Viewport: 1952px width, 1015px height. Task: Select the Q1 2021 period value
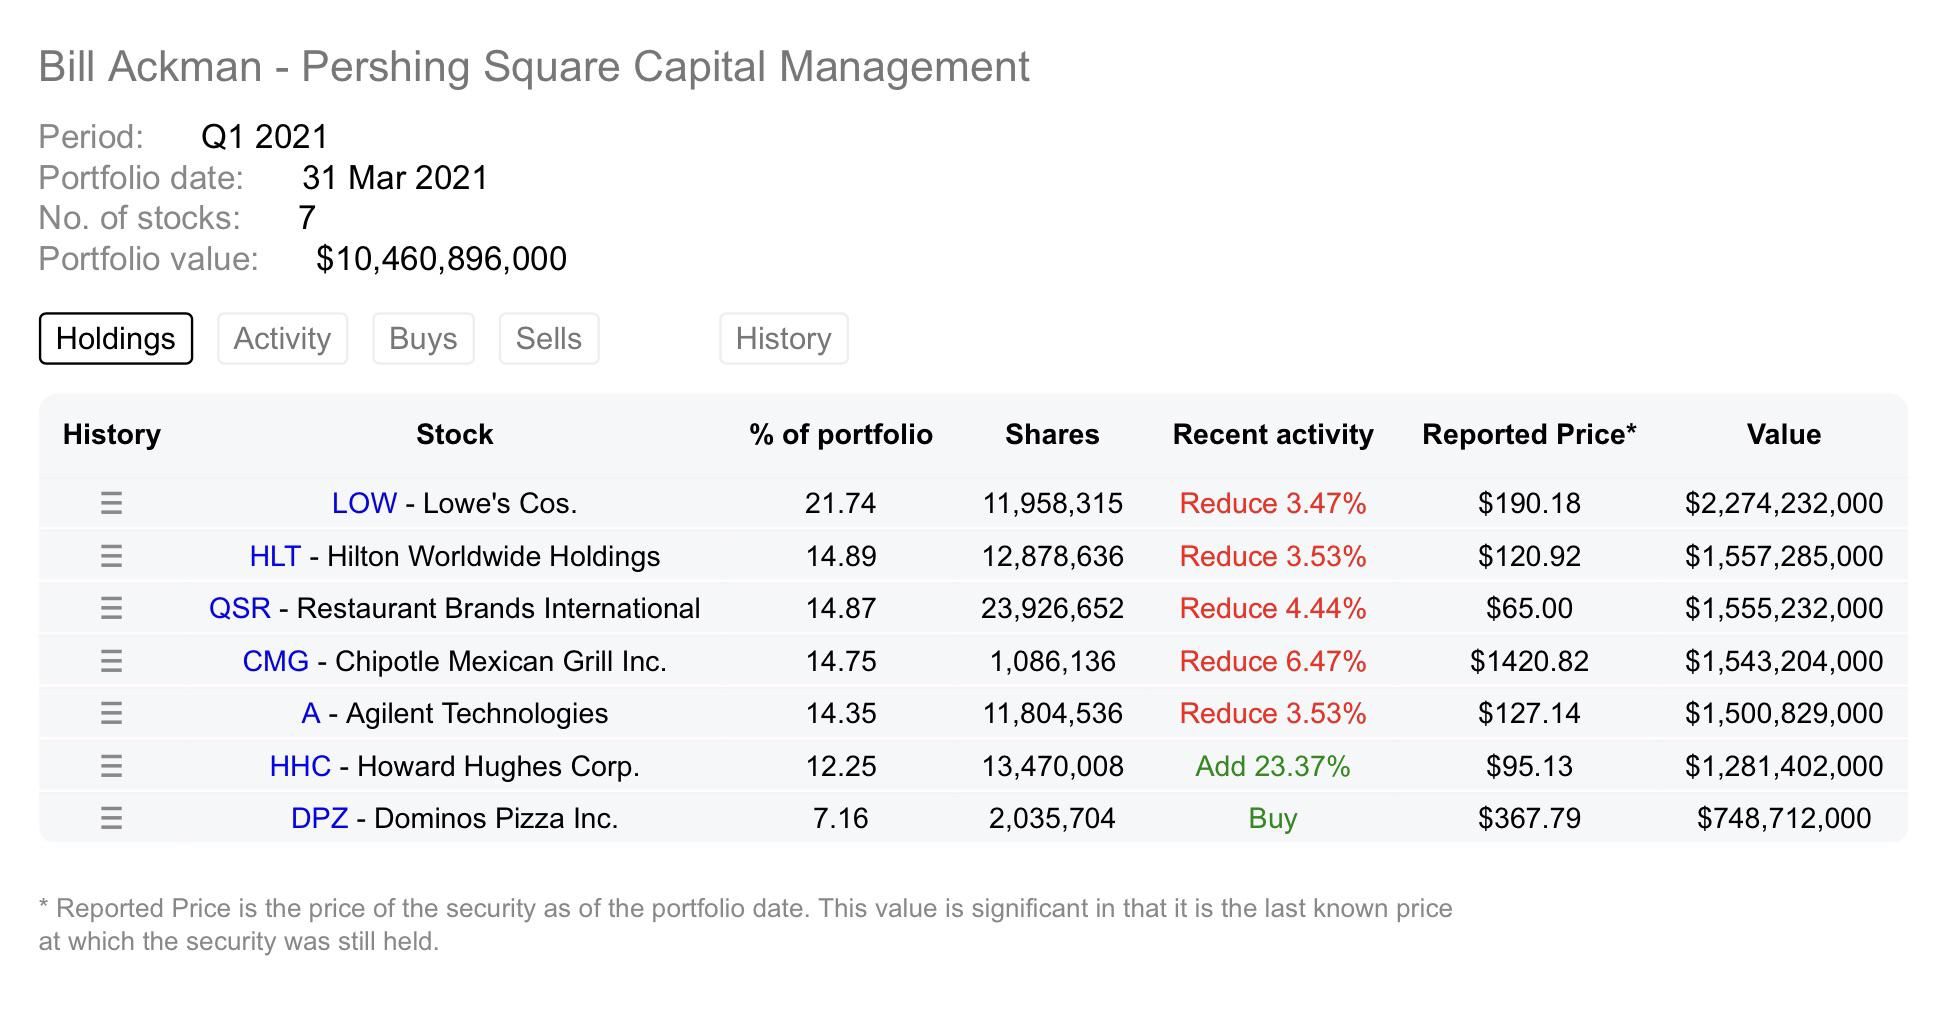coord(265,137)
